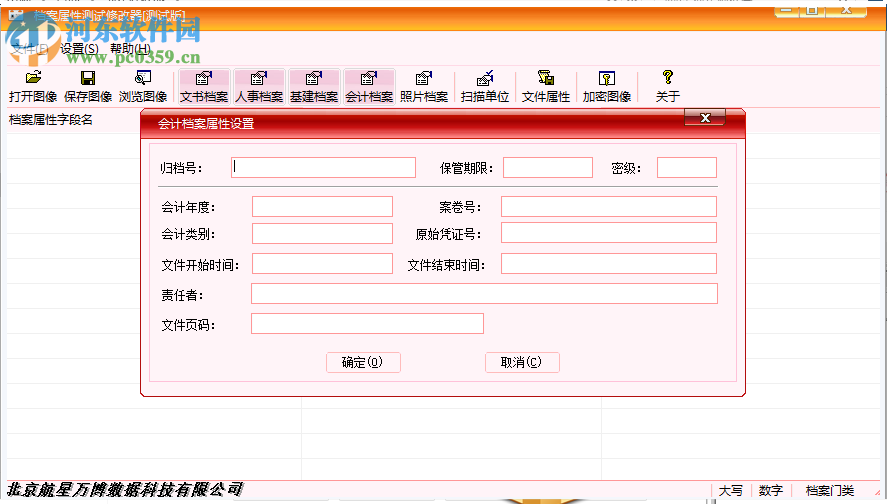Click the 数字 status bar indicator
887x504 pixels.
[770, 490]
